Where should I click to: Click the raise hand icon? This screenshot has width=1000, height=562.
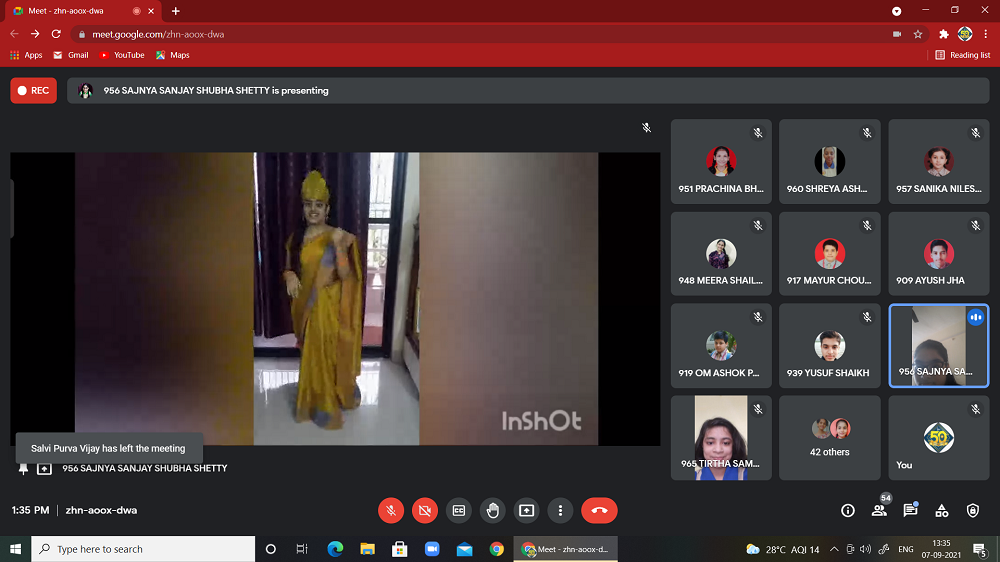pos(492,510)
